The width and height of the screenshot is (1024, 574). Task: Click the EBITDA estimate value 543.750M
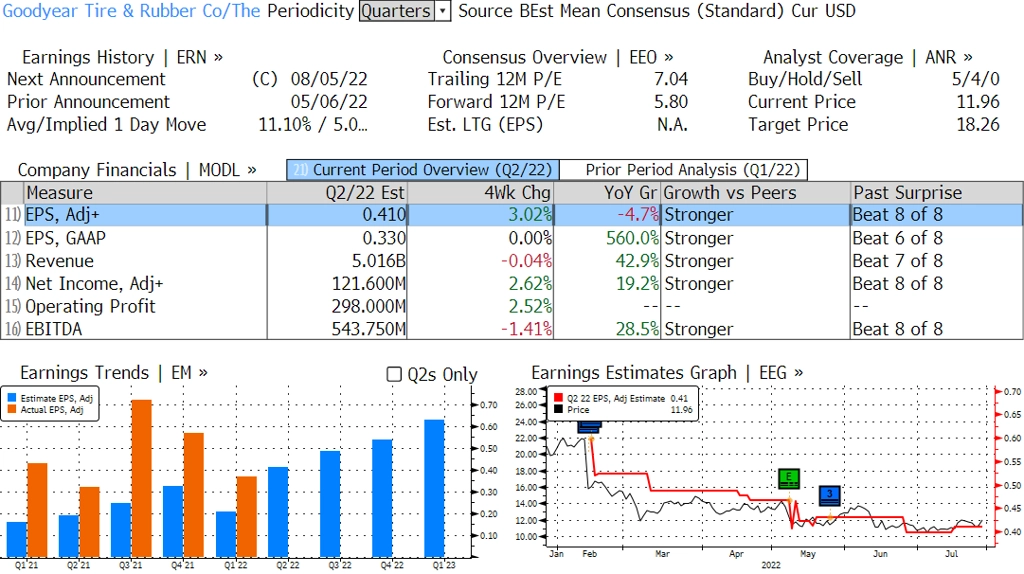click(x=368, y=329)
